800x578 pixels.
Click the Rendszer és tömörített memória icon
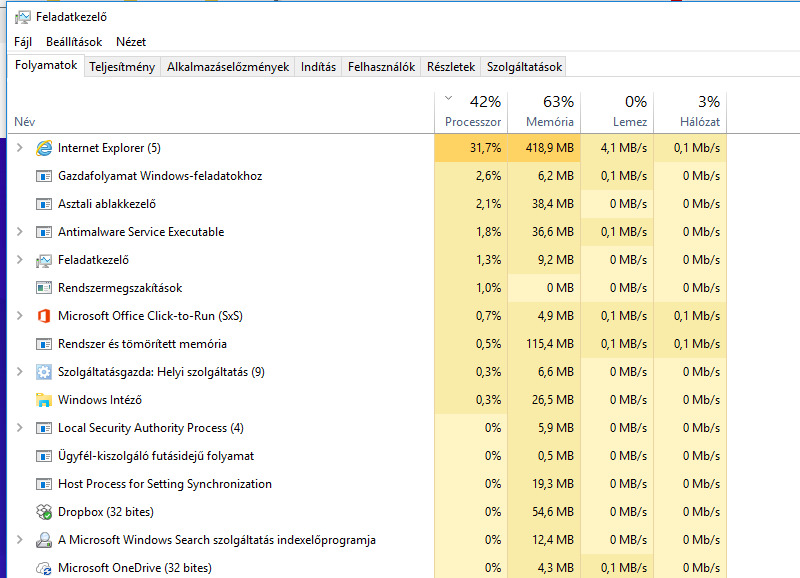click(44, 344)
